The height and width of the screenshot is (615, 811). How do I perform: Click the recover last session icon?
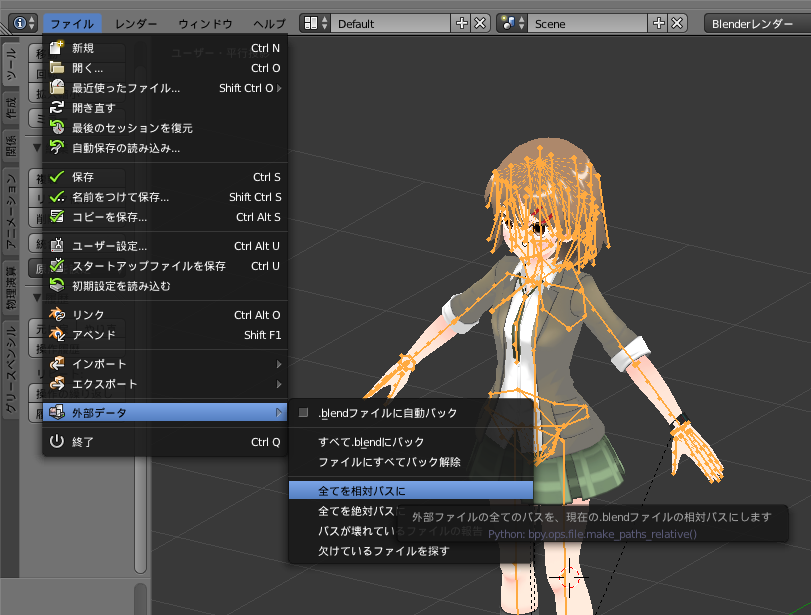tap(57, 128)
